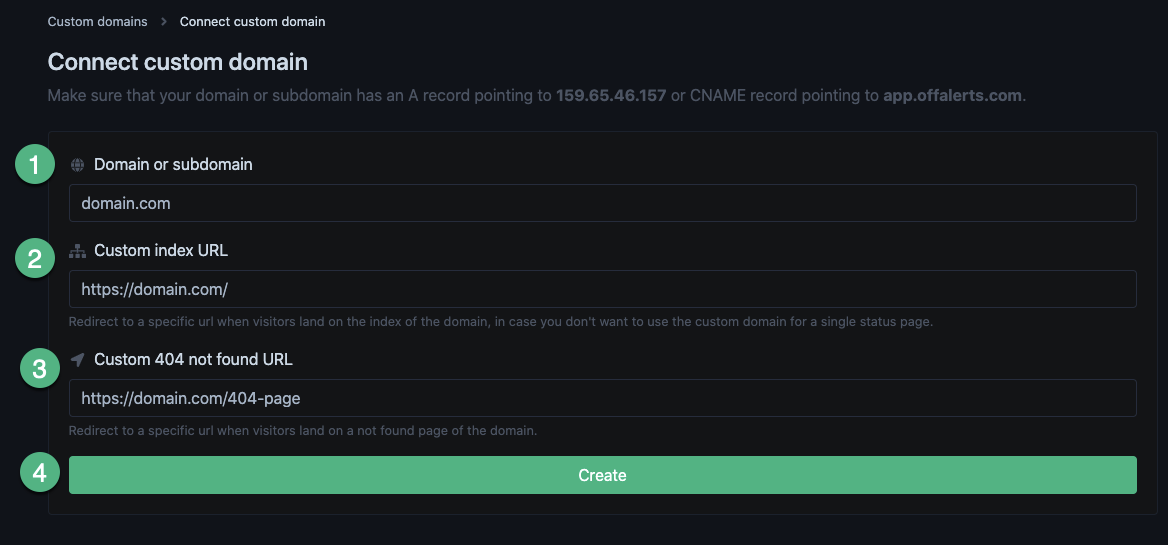Click the green step 1 badge
This screenshot has width=1168, height=545.
point(35,164)
